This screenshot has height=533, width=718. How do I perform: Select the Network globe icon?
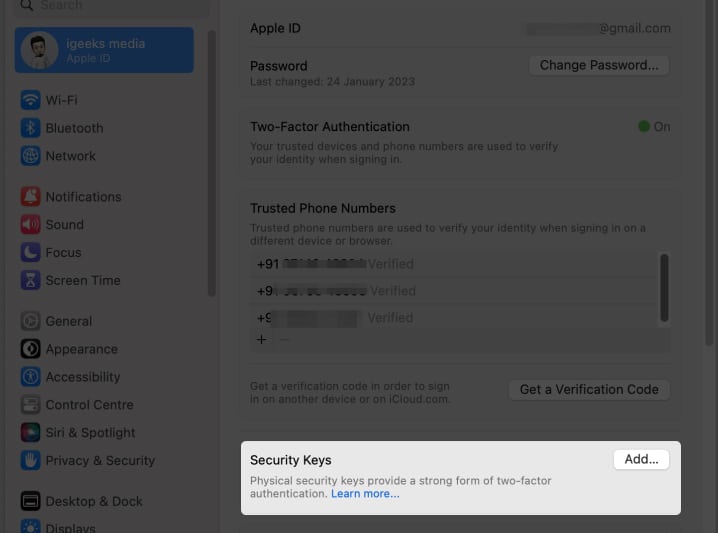click(x=30, y=156)
